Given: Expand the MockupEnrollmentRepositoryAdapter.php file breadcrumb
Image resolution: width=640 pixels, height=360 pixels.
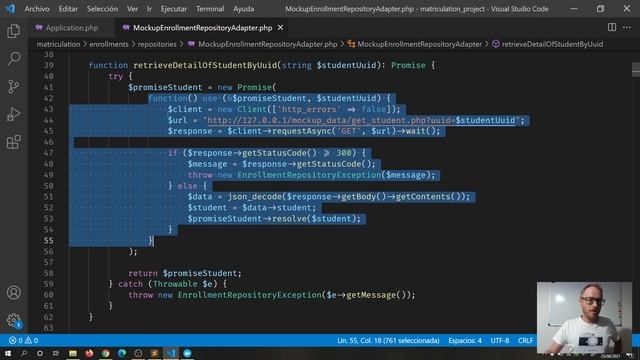Looking at the screenshot, I should pyautogui.click(x=263, y=44).
